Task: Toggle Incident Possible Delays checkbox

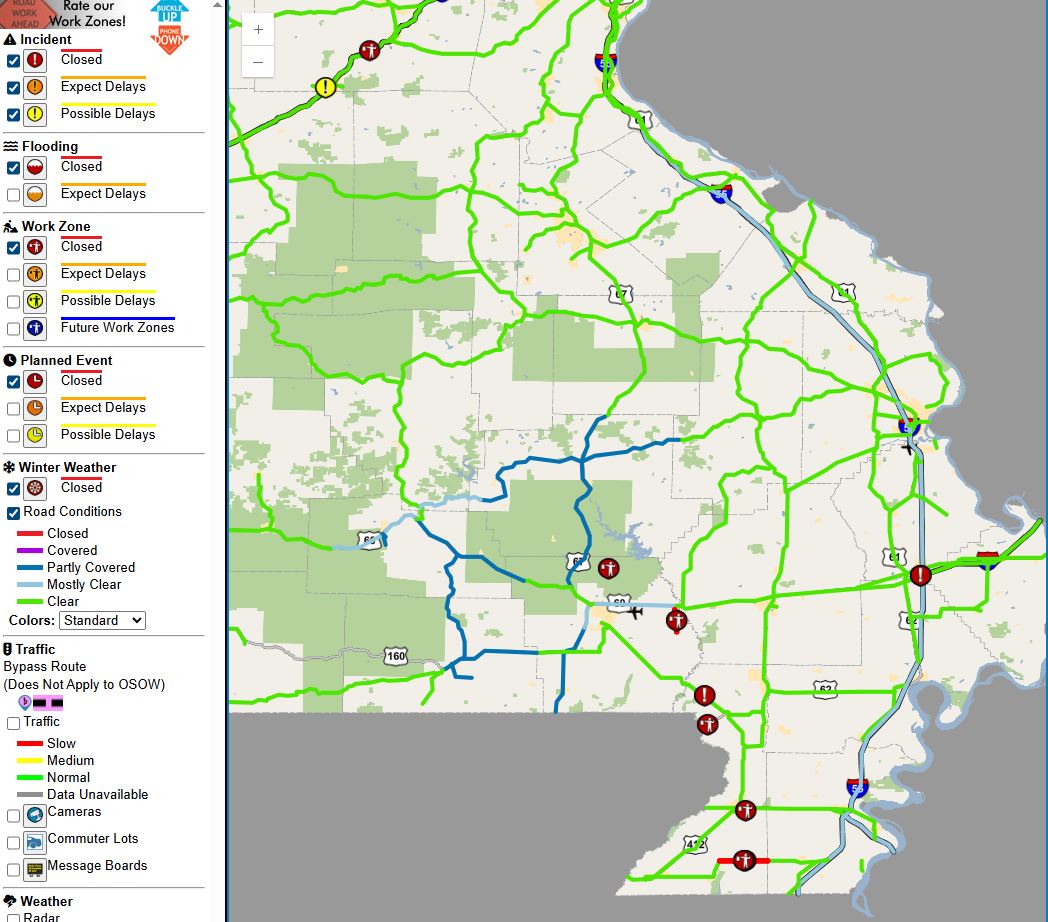Action: [x=13, y=114]
